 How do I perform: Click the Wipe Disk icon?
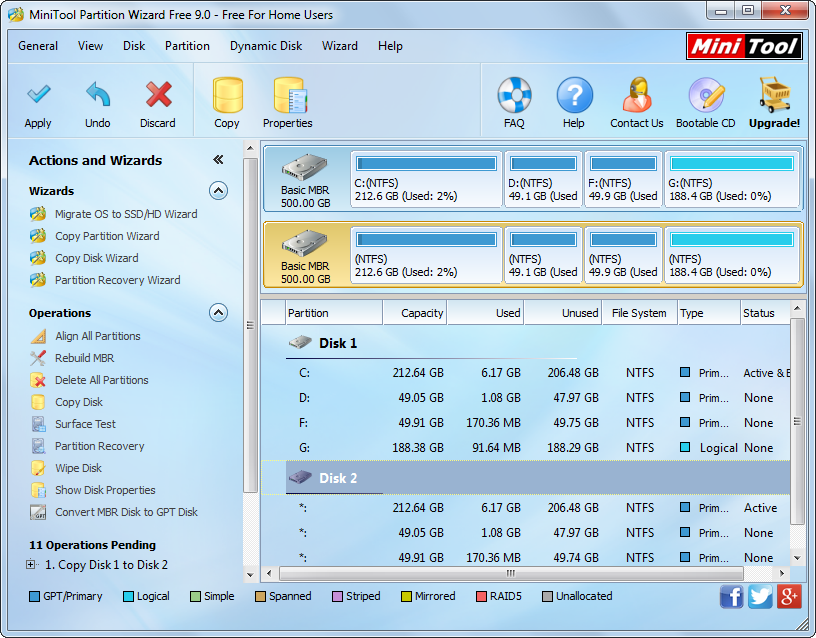(x=38, y=468)
